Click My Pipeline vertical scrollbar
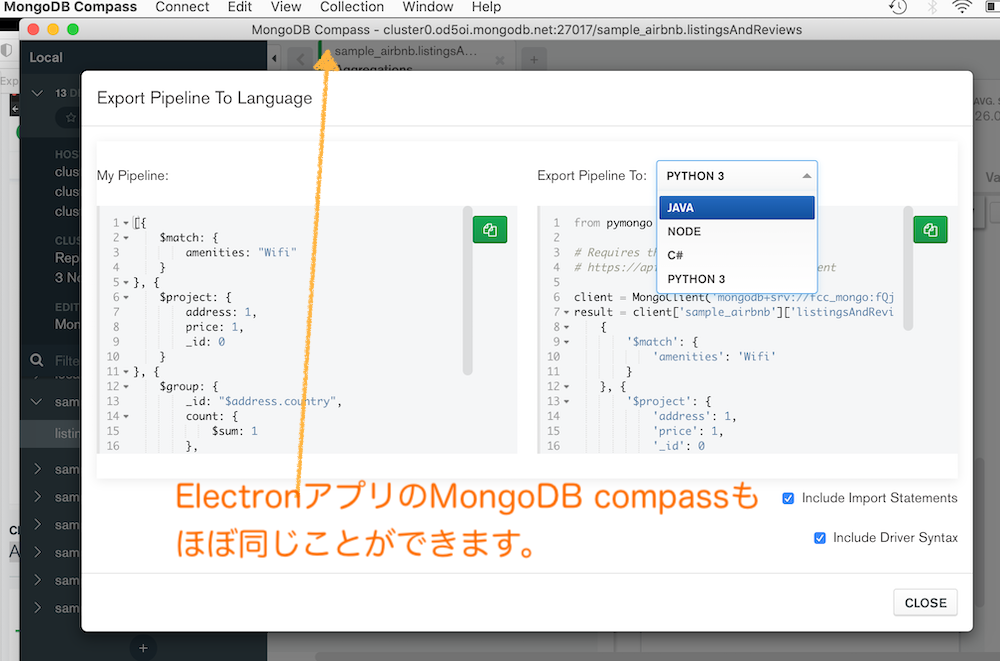The image size is (1000, 661). tap(467, 290)
